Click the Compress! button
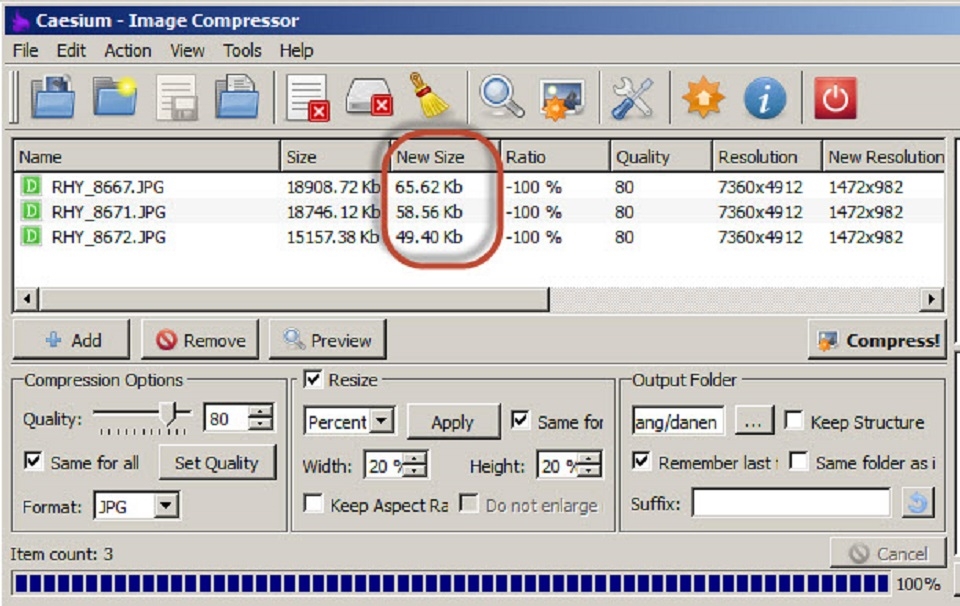Viewport: 960px width, 606px height. click(877, 340)
